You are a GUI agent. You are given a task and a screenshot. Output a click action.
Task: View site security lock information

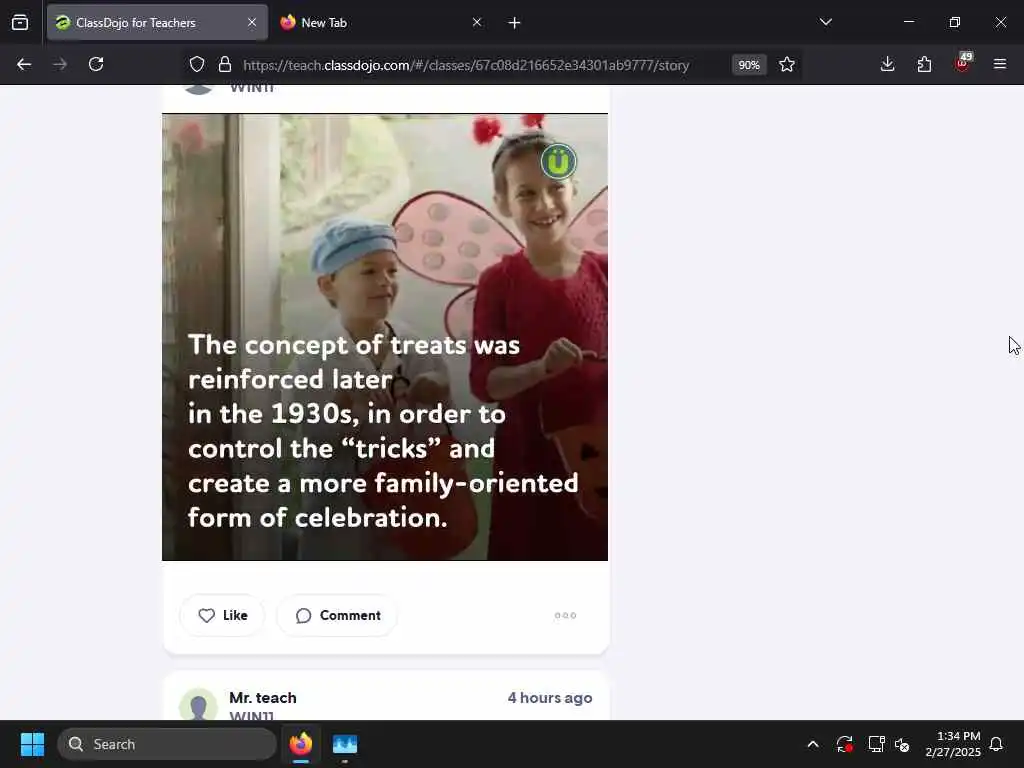point(225,65)
